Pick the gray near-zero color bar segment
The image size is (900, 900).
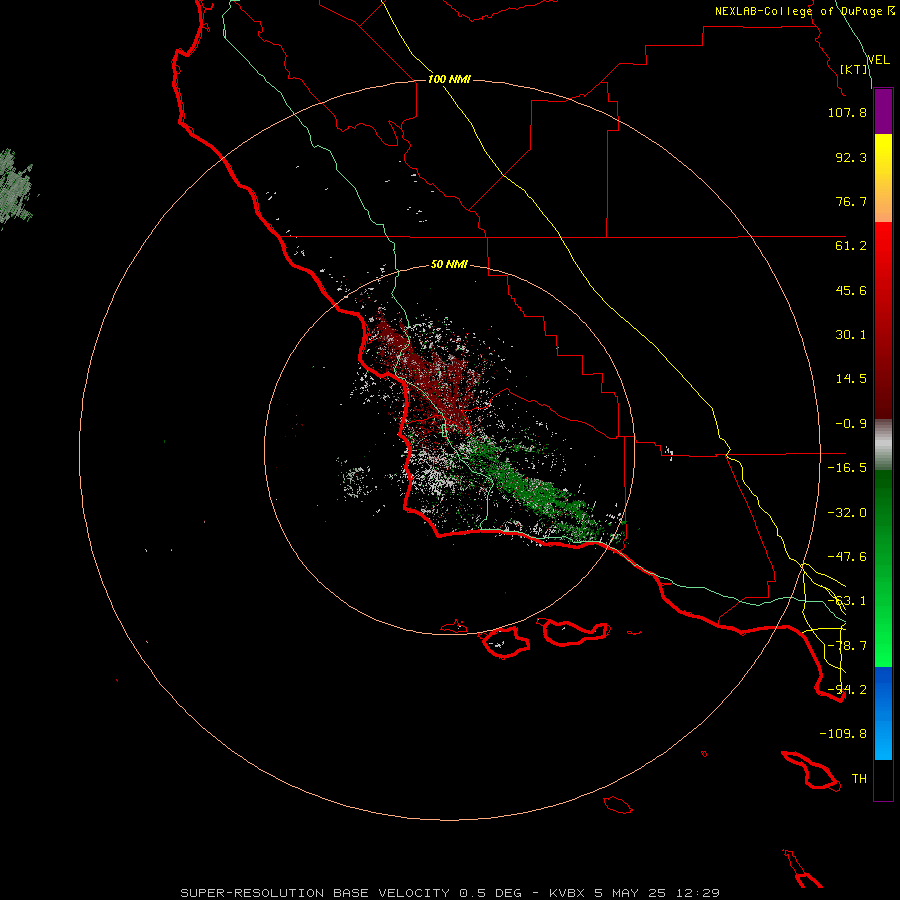[883, 445]
